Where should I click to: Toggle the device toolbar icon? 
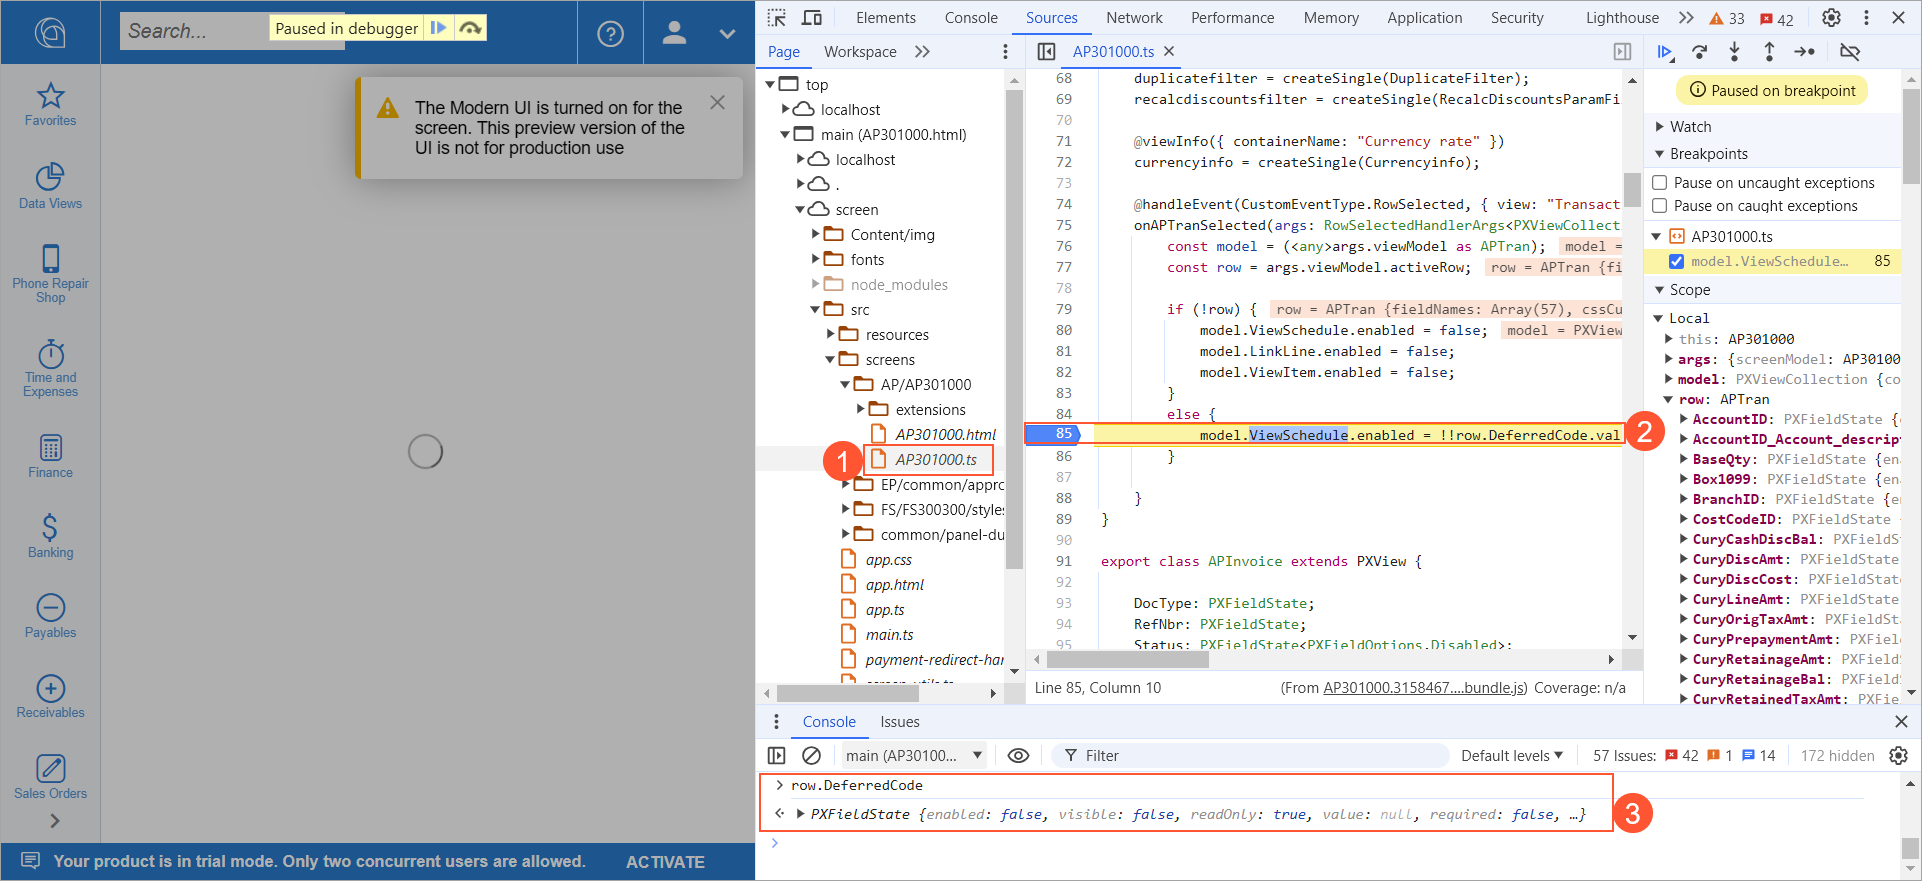pyautogui.click(x=812, y=18)
